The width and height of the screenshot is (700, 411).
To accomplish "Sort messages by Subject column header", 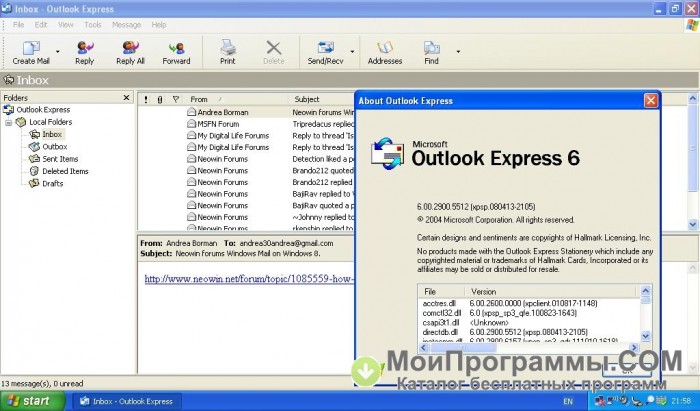I will click(x=307, y=100).
